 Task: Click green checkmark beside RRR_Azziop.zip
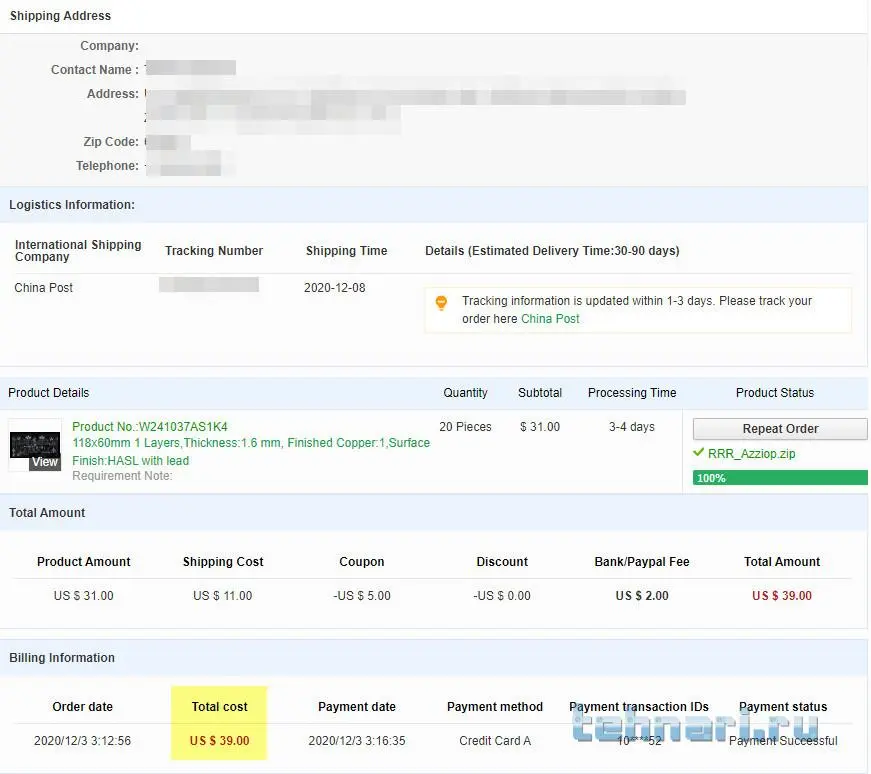pos(698,453)
